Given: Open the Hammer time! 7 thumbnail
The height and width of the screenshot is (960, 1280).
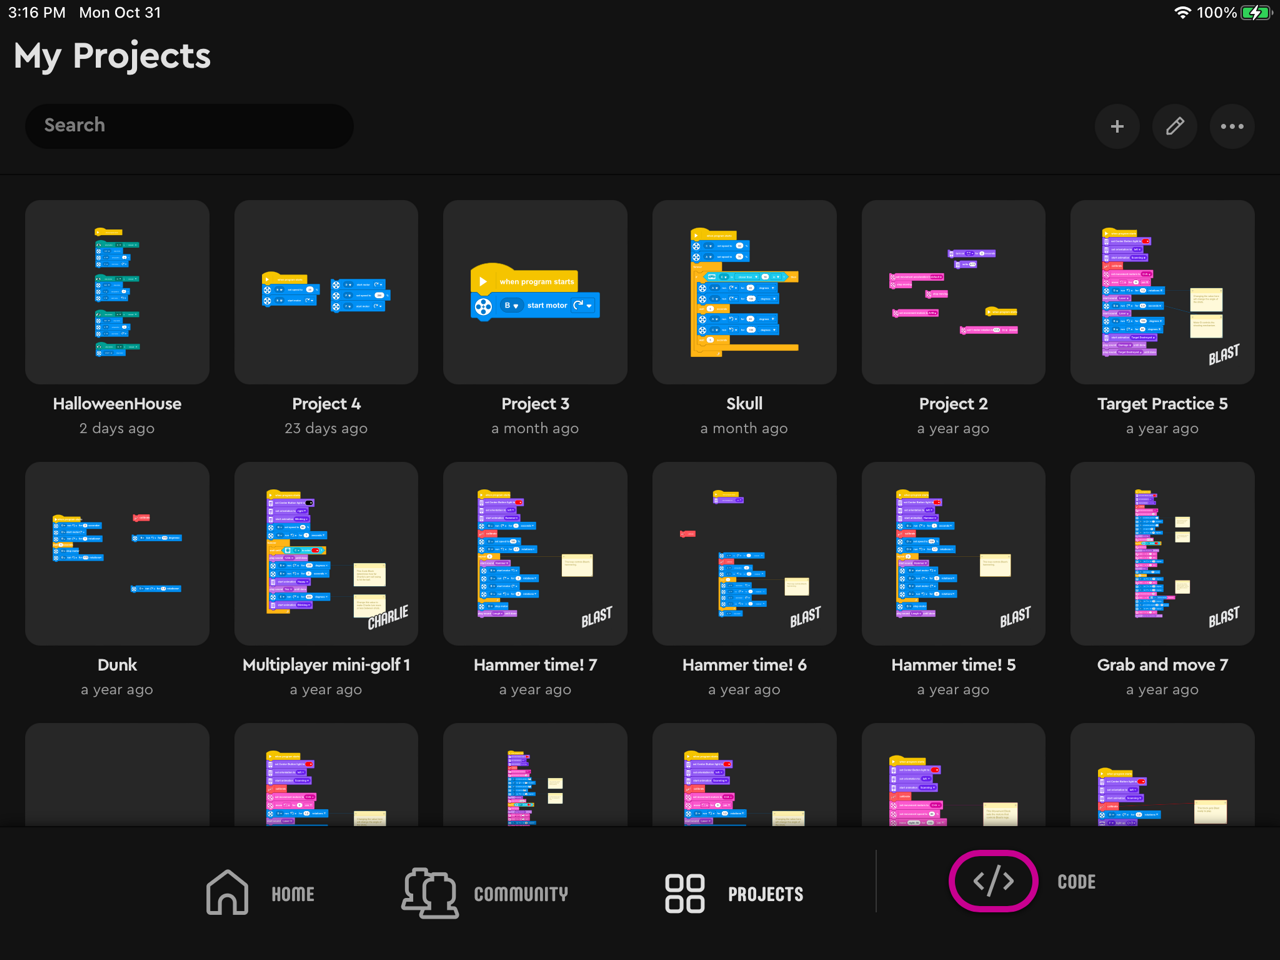Looking at the screenshot, I should click(535, 553).
